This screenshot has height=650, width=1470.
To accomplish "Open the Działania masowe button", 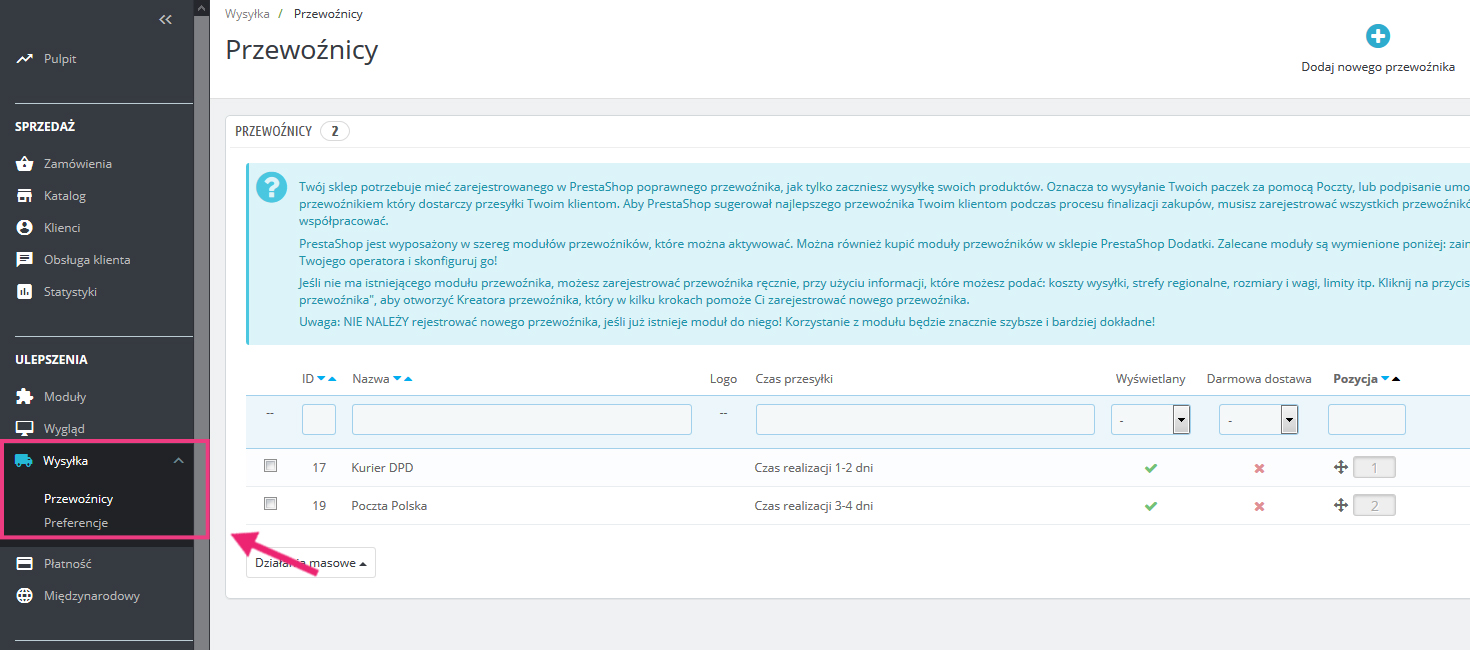I will (310, 563).
